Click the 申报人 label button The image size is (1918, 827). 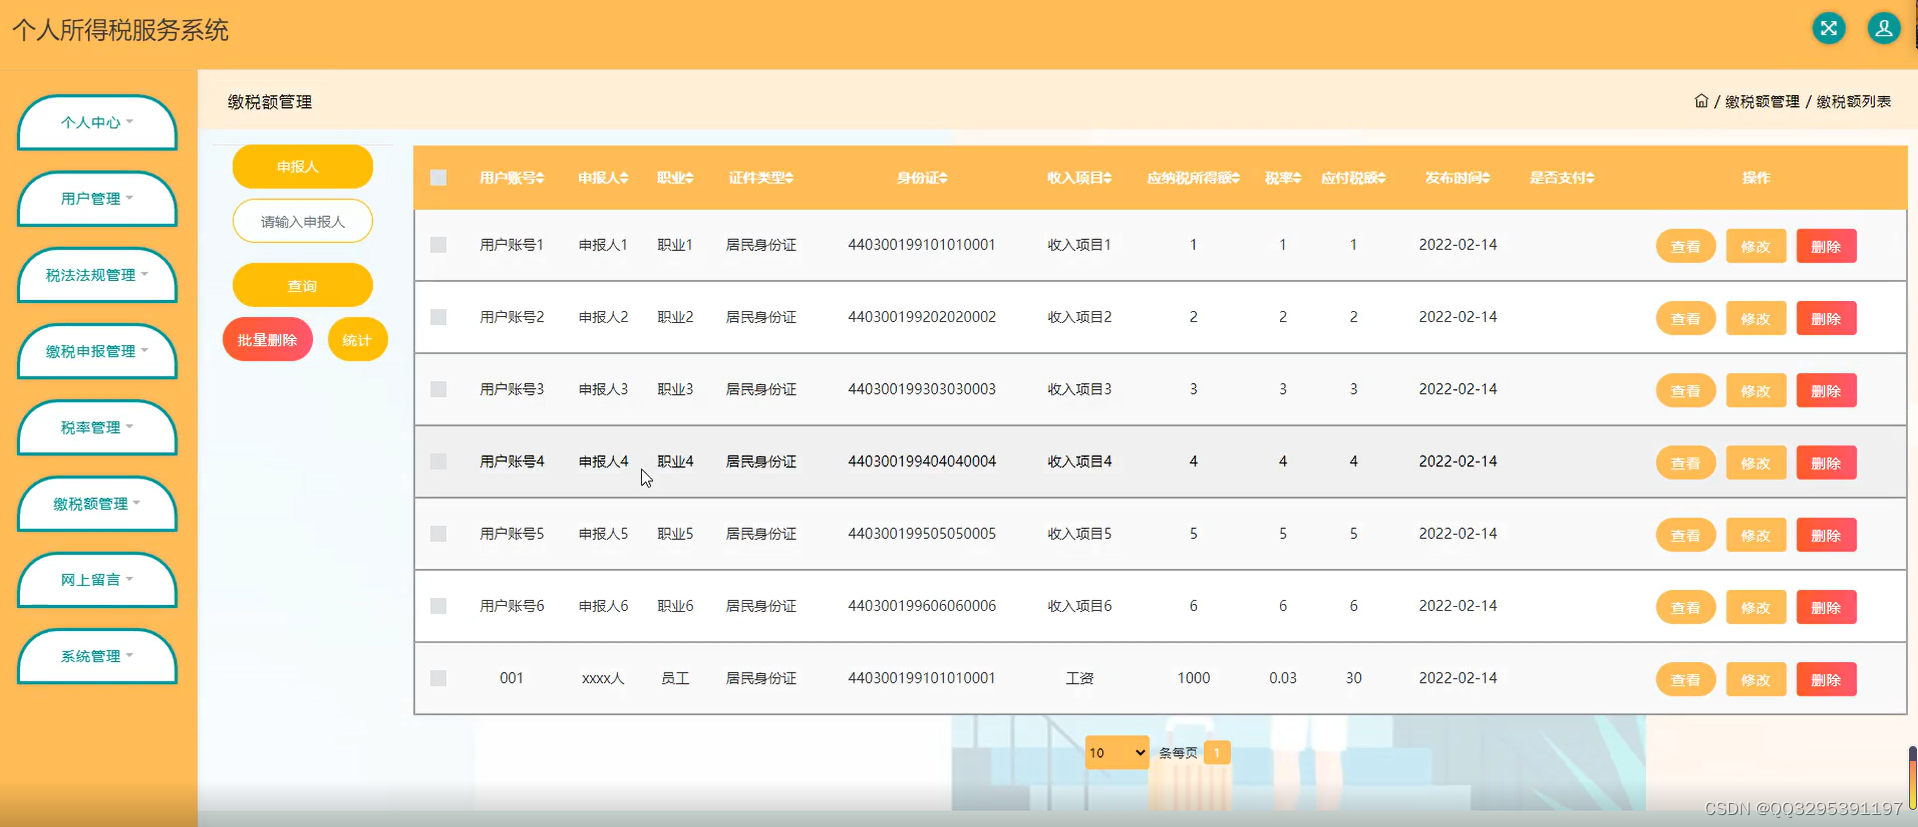point(303,167)
